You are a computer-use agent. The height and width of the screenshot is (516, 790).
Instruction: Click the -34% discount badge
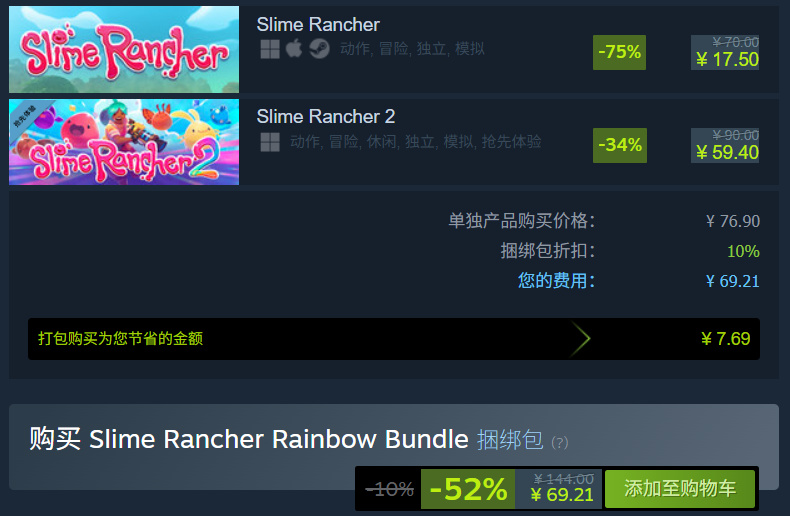[x=620, y=145]
